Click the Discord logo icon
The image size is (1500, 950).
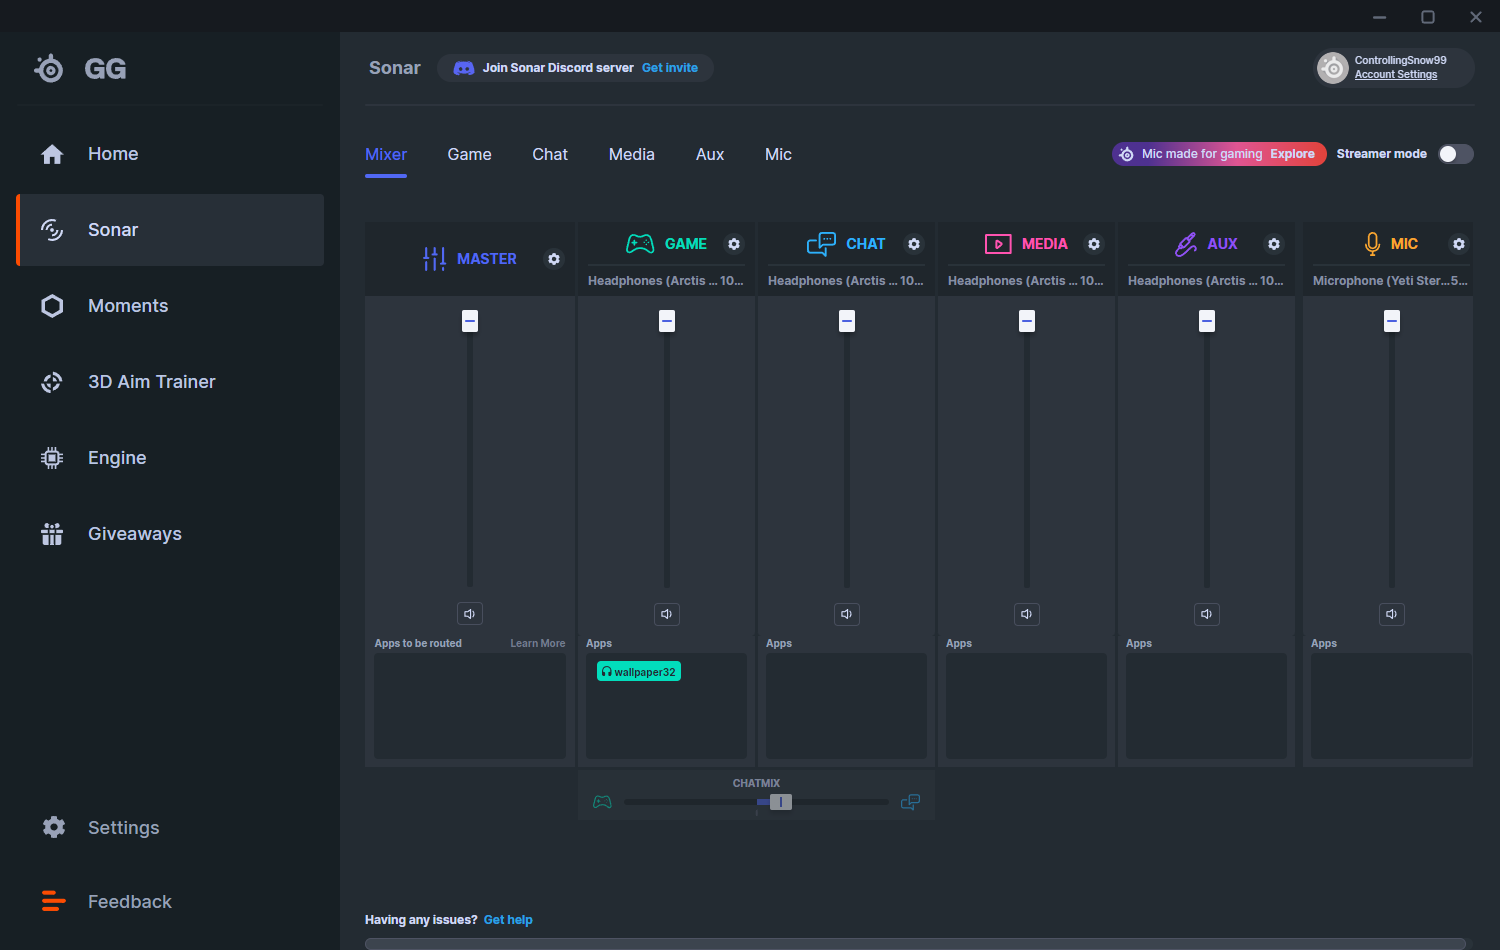coord(464,68)
